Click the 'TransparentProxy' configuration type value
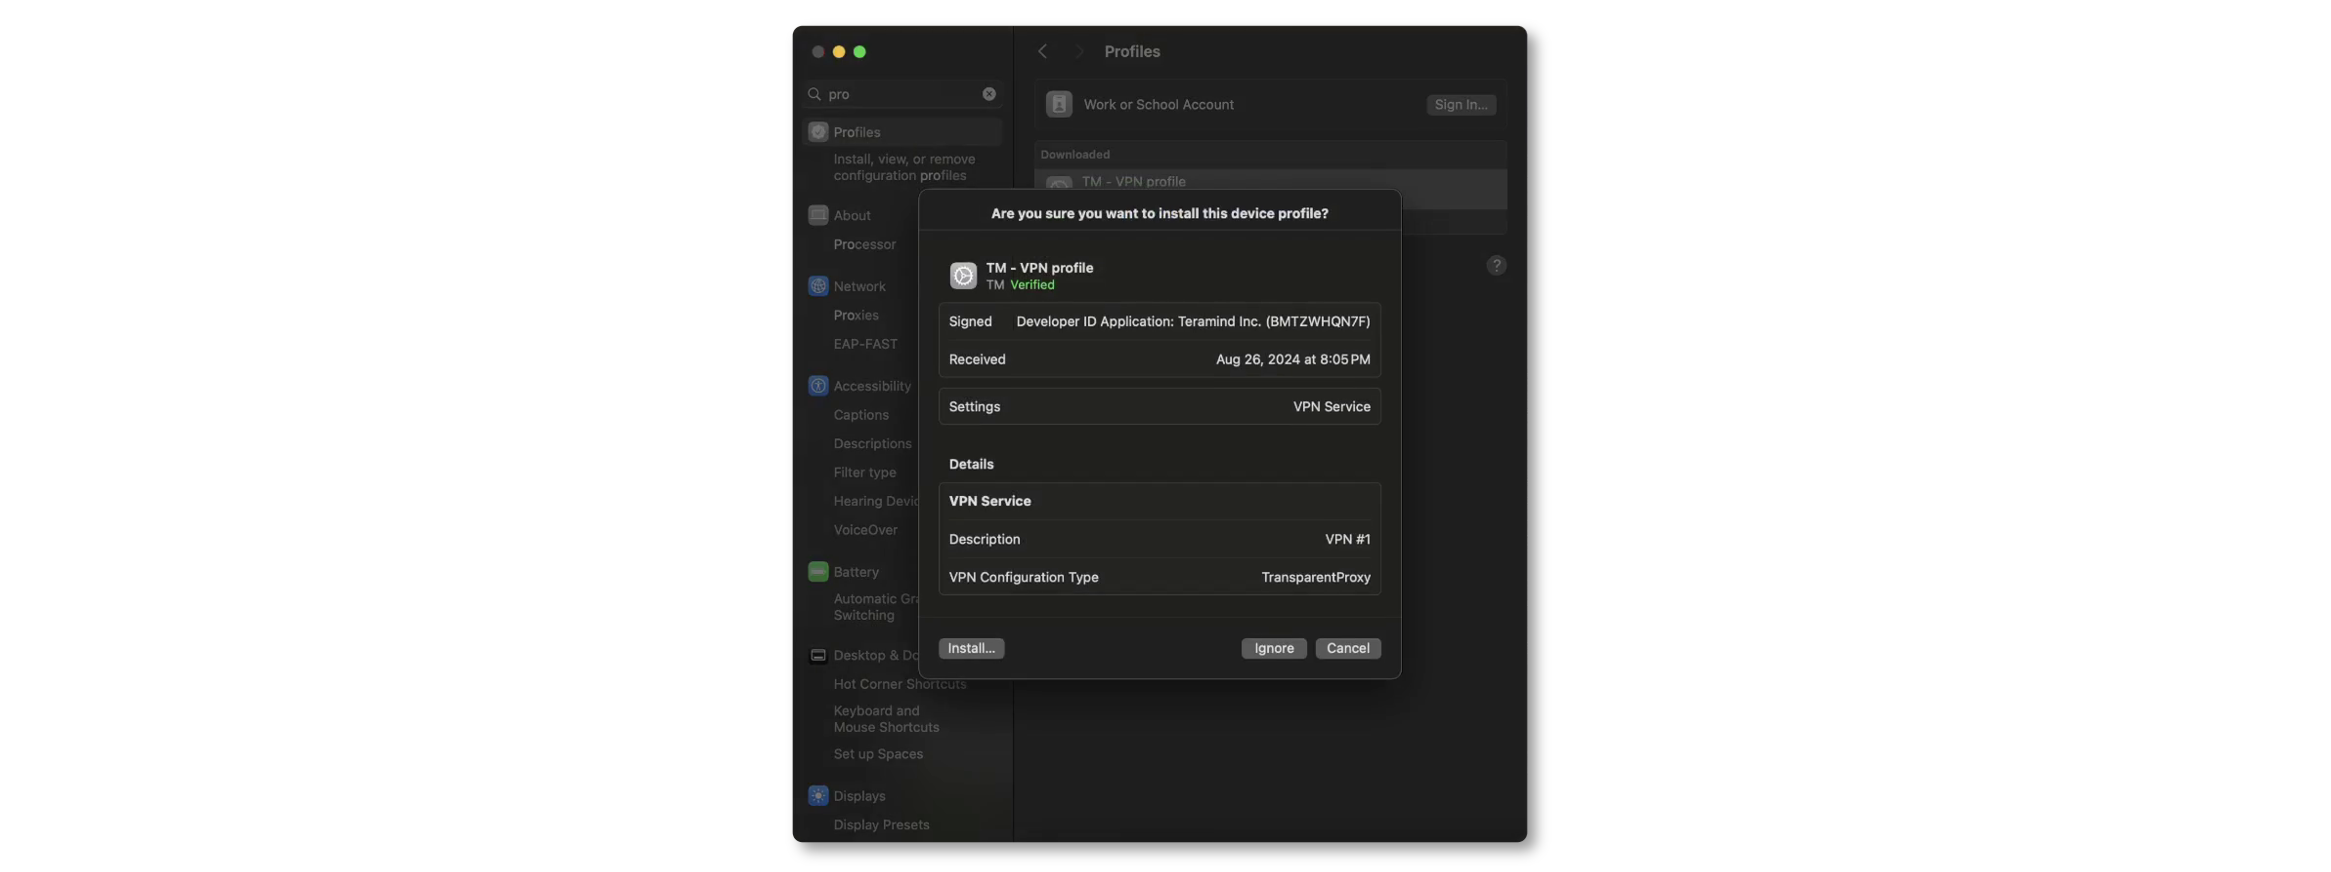 tap(1315, 578)
